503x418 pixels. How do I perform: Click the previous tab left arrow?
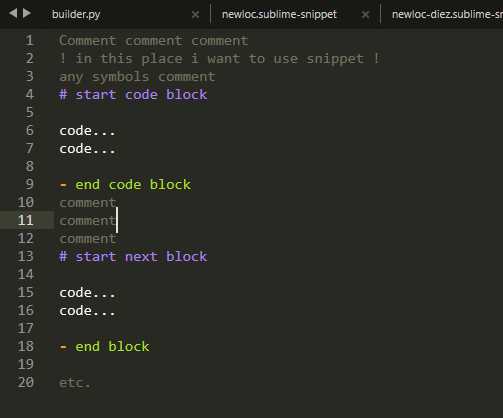[13, 13]
